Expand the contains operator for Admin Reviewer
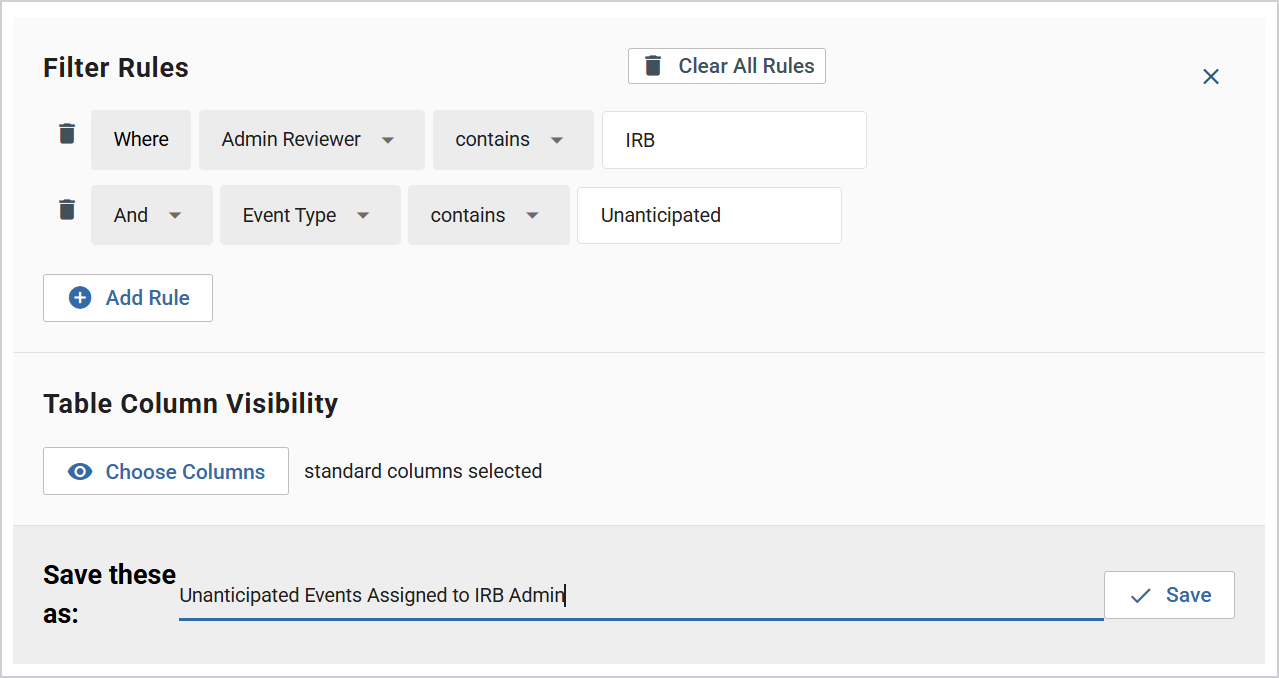The width and height of the screenshot is (1279, 678). (x=512, y=140)
